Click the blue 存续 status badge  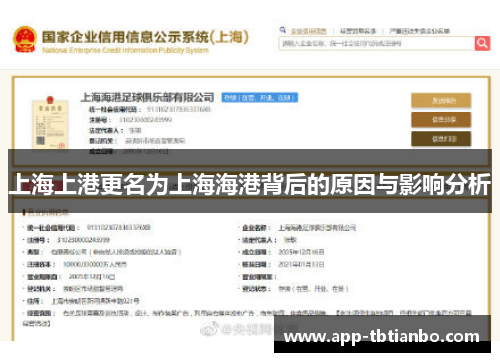(260, 98)
